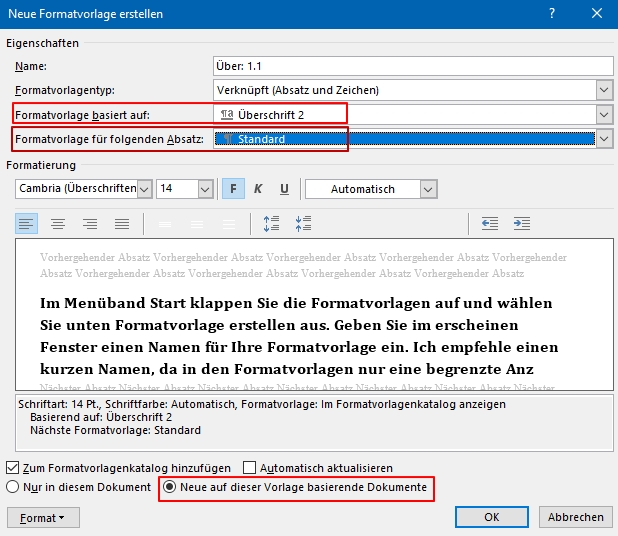
Task: Open Formatvorlagentyp dropdown arrow
Action: tap(604, 90)
